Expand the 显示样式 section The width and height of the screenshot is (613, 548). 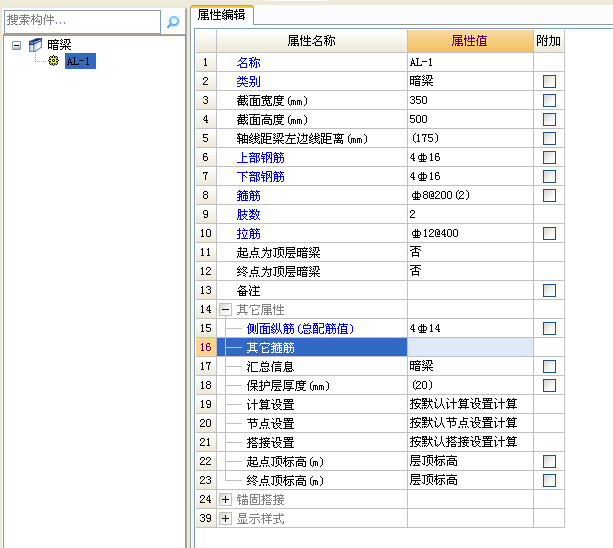pos(226,518)
